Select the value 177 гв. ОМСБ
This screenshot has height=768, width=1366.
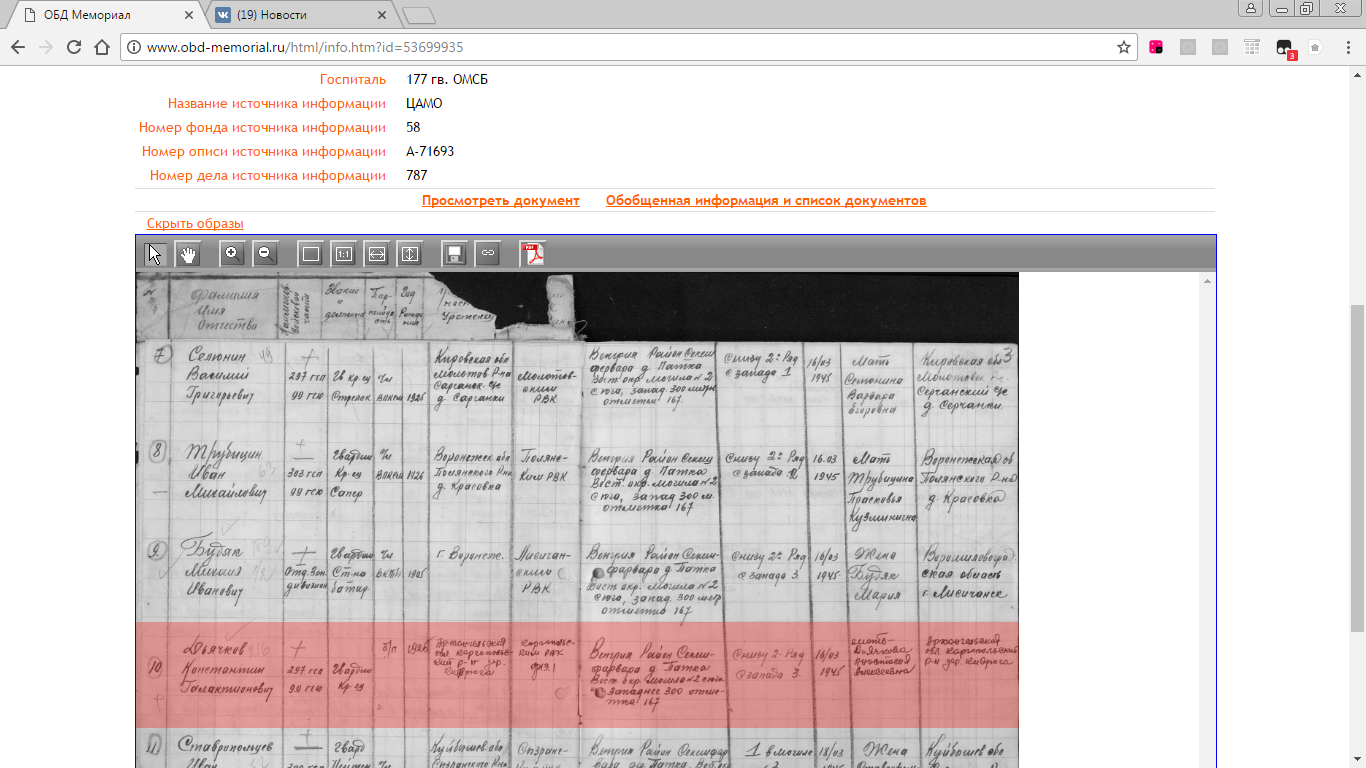click(448, 80)
